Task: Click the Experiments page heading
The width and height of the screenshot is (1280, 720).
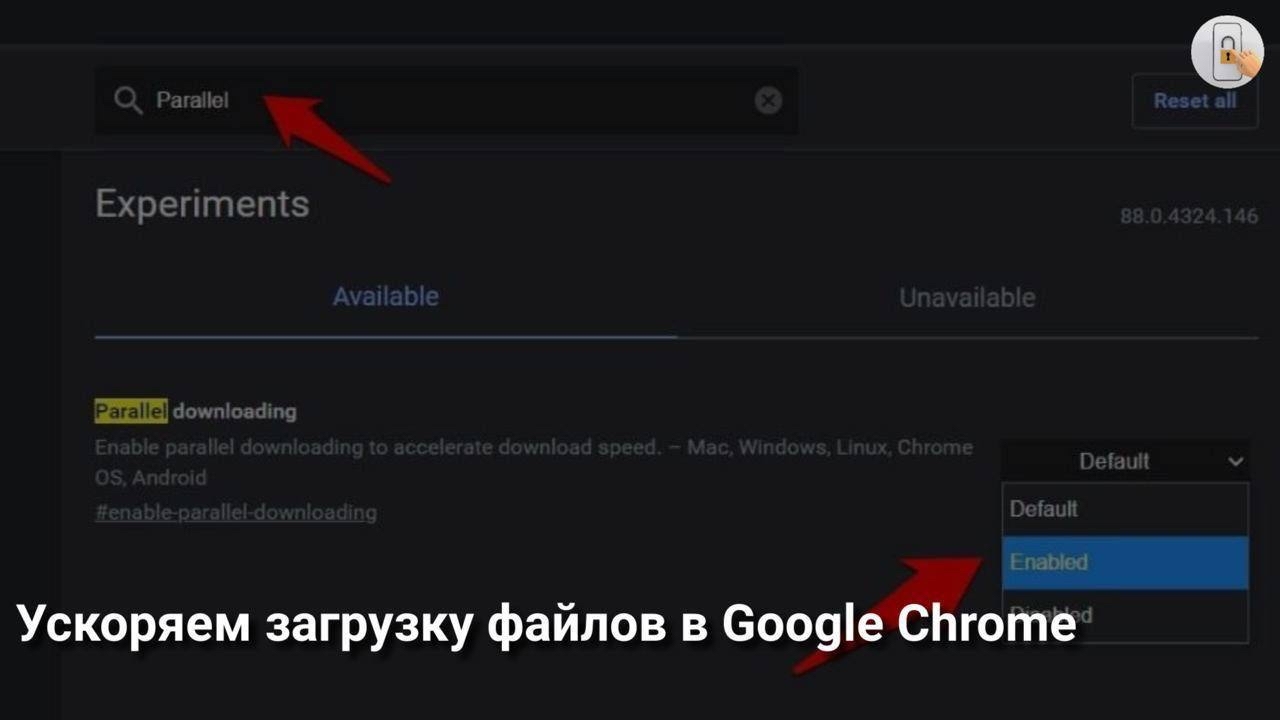Action: (202, 204)
